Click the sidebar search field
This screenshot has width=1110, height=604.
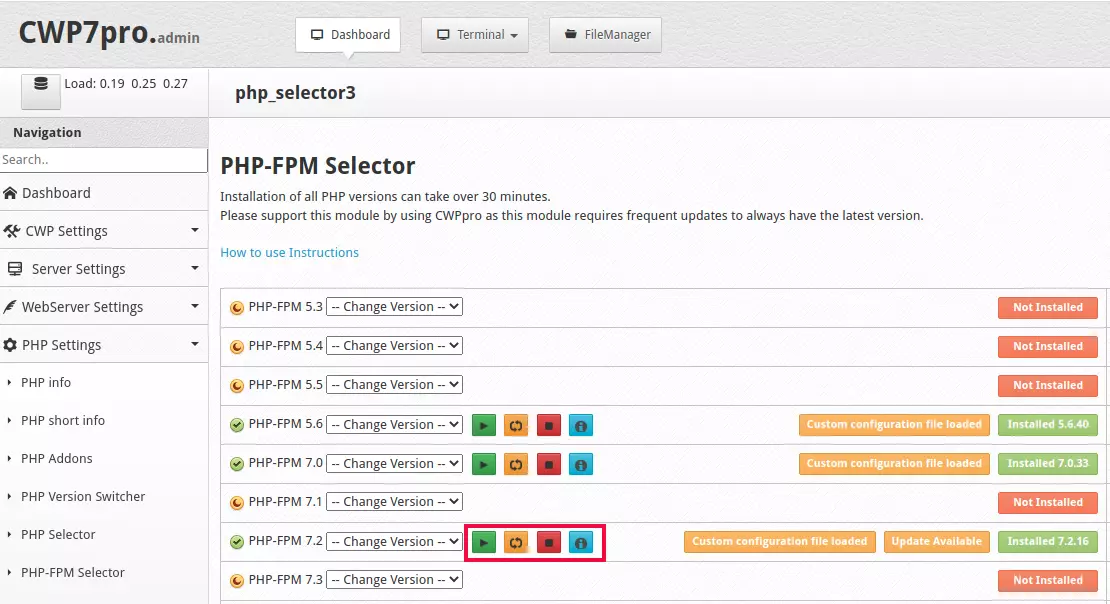104,160
